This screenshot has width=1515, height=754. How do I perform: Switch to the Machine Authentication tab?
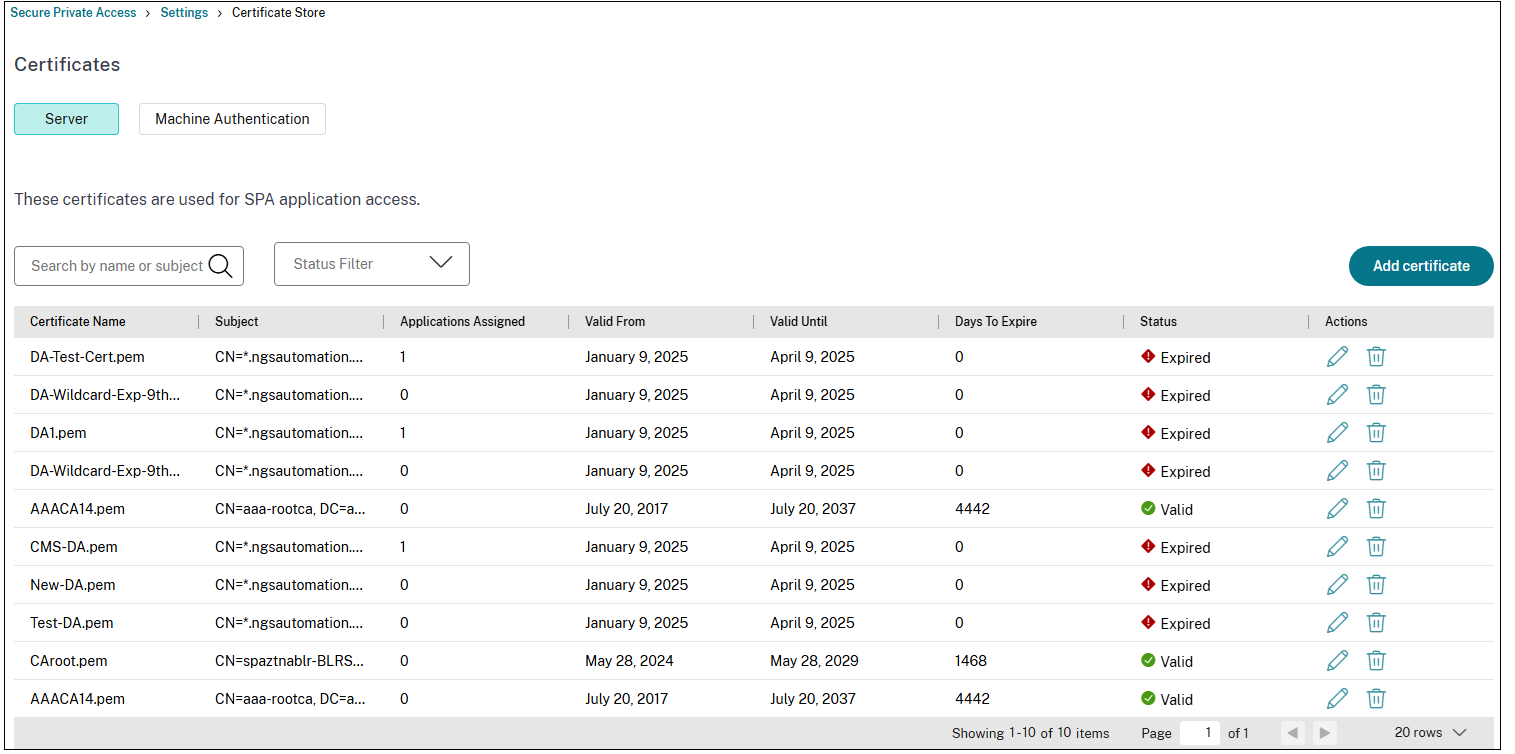pos(232,118)
